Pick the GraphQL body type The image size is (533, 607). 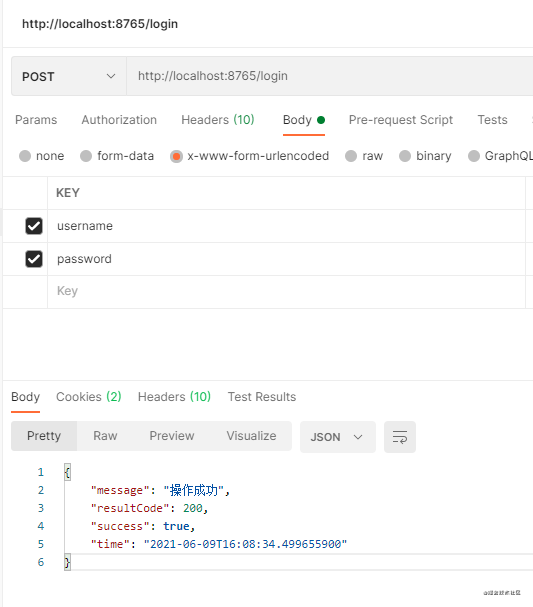(x=474, y=156)
